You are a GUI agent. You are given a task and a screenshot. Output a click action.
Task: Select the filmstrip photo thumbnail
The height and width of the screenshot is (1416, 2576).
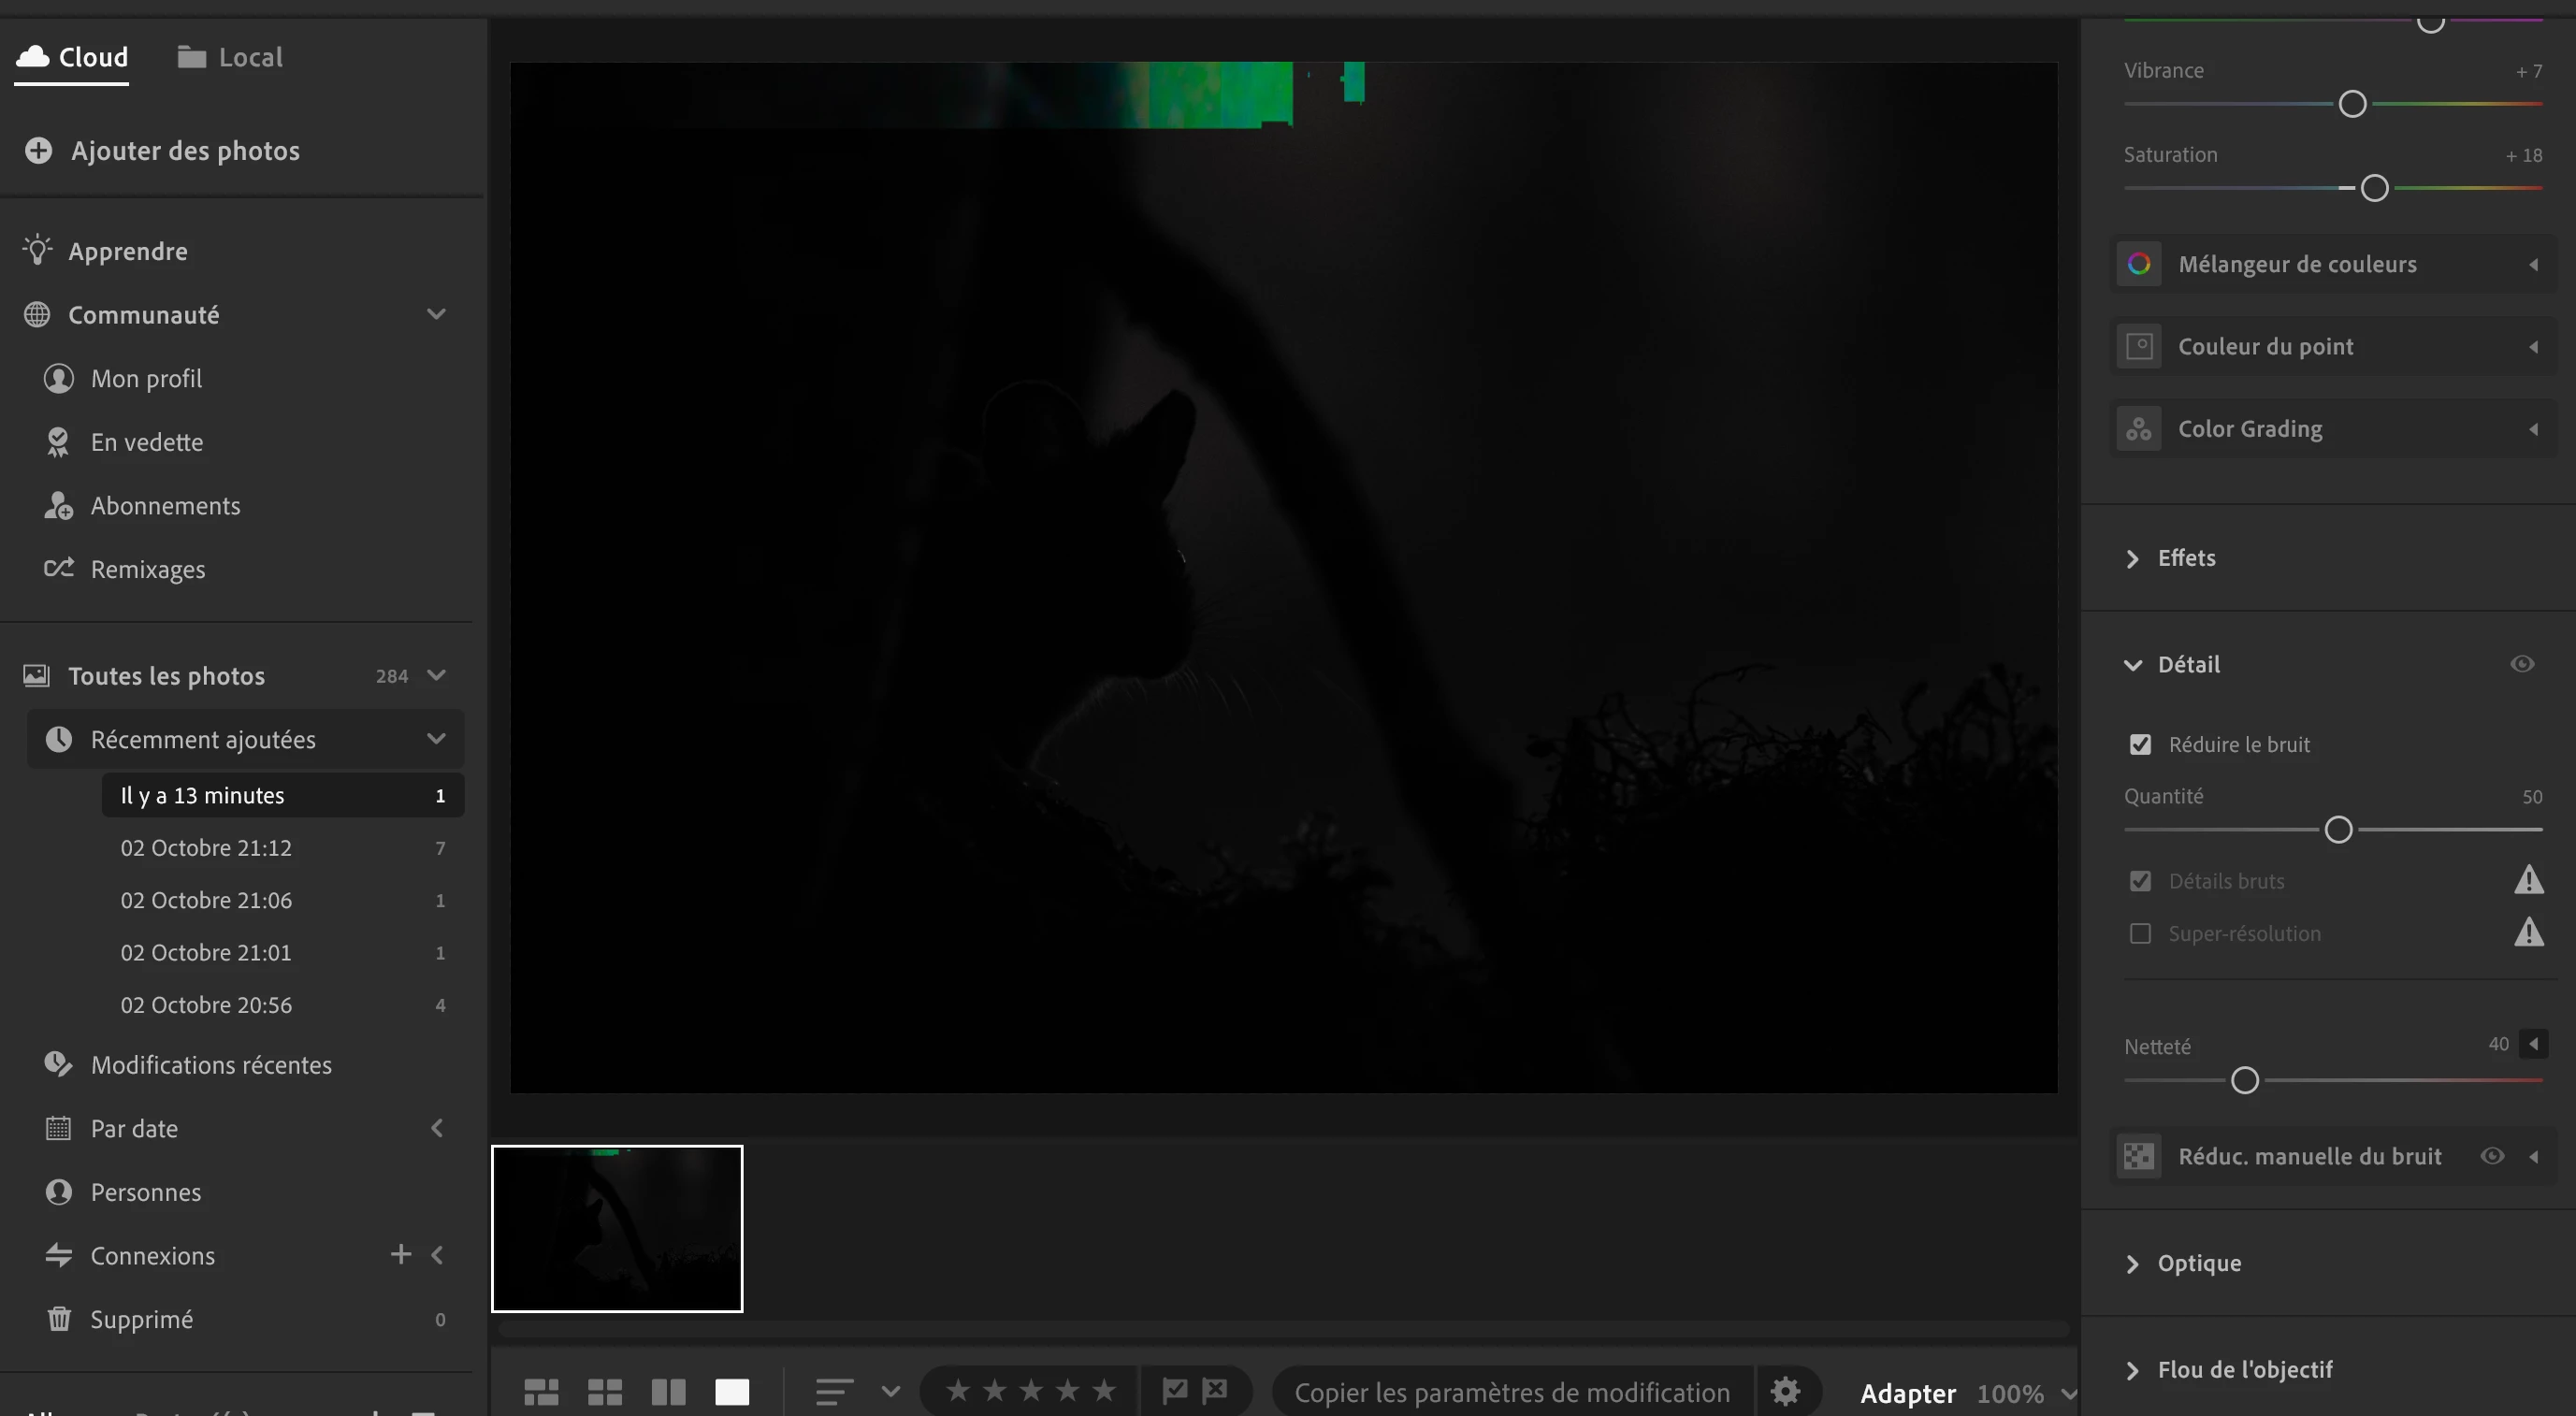(617, 1228)
